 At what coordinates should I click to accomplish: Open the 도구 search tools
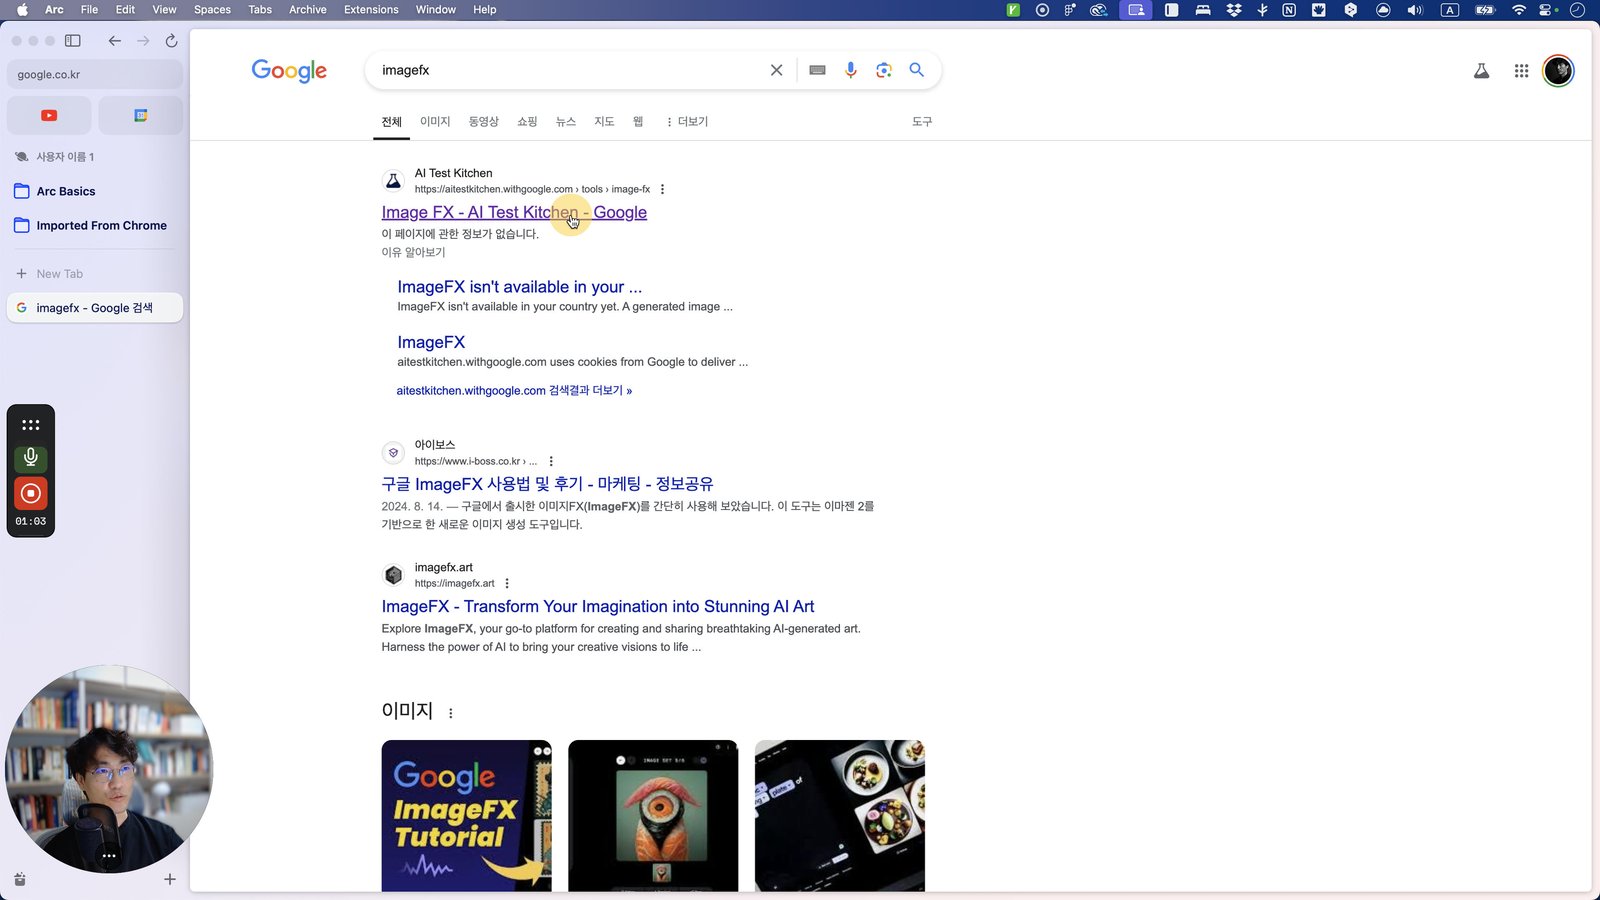(x=922, y=121)
